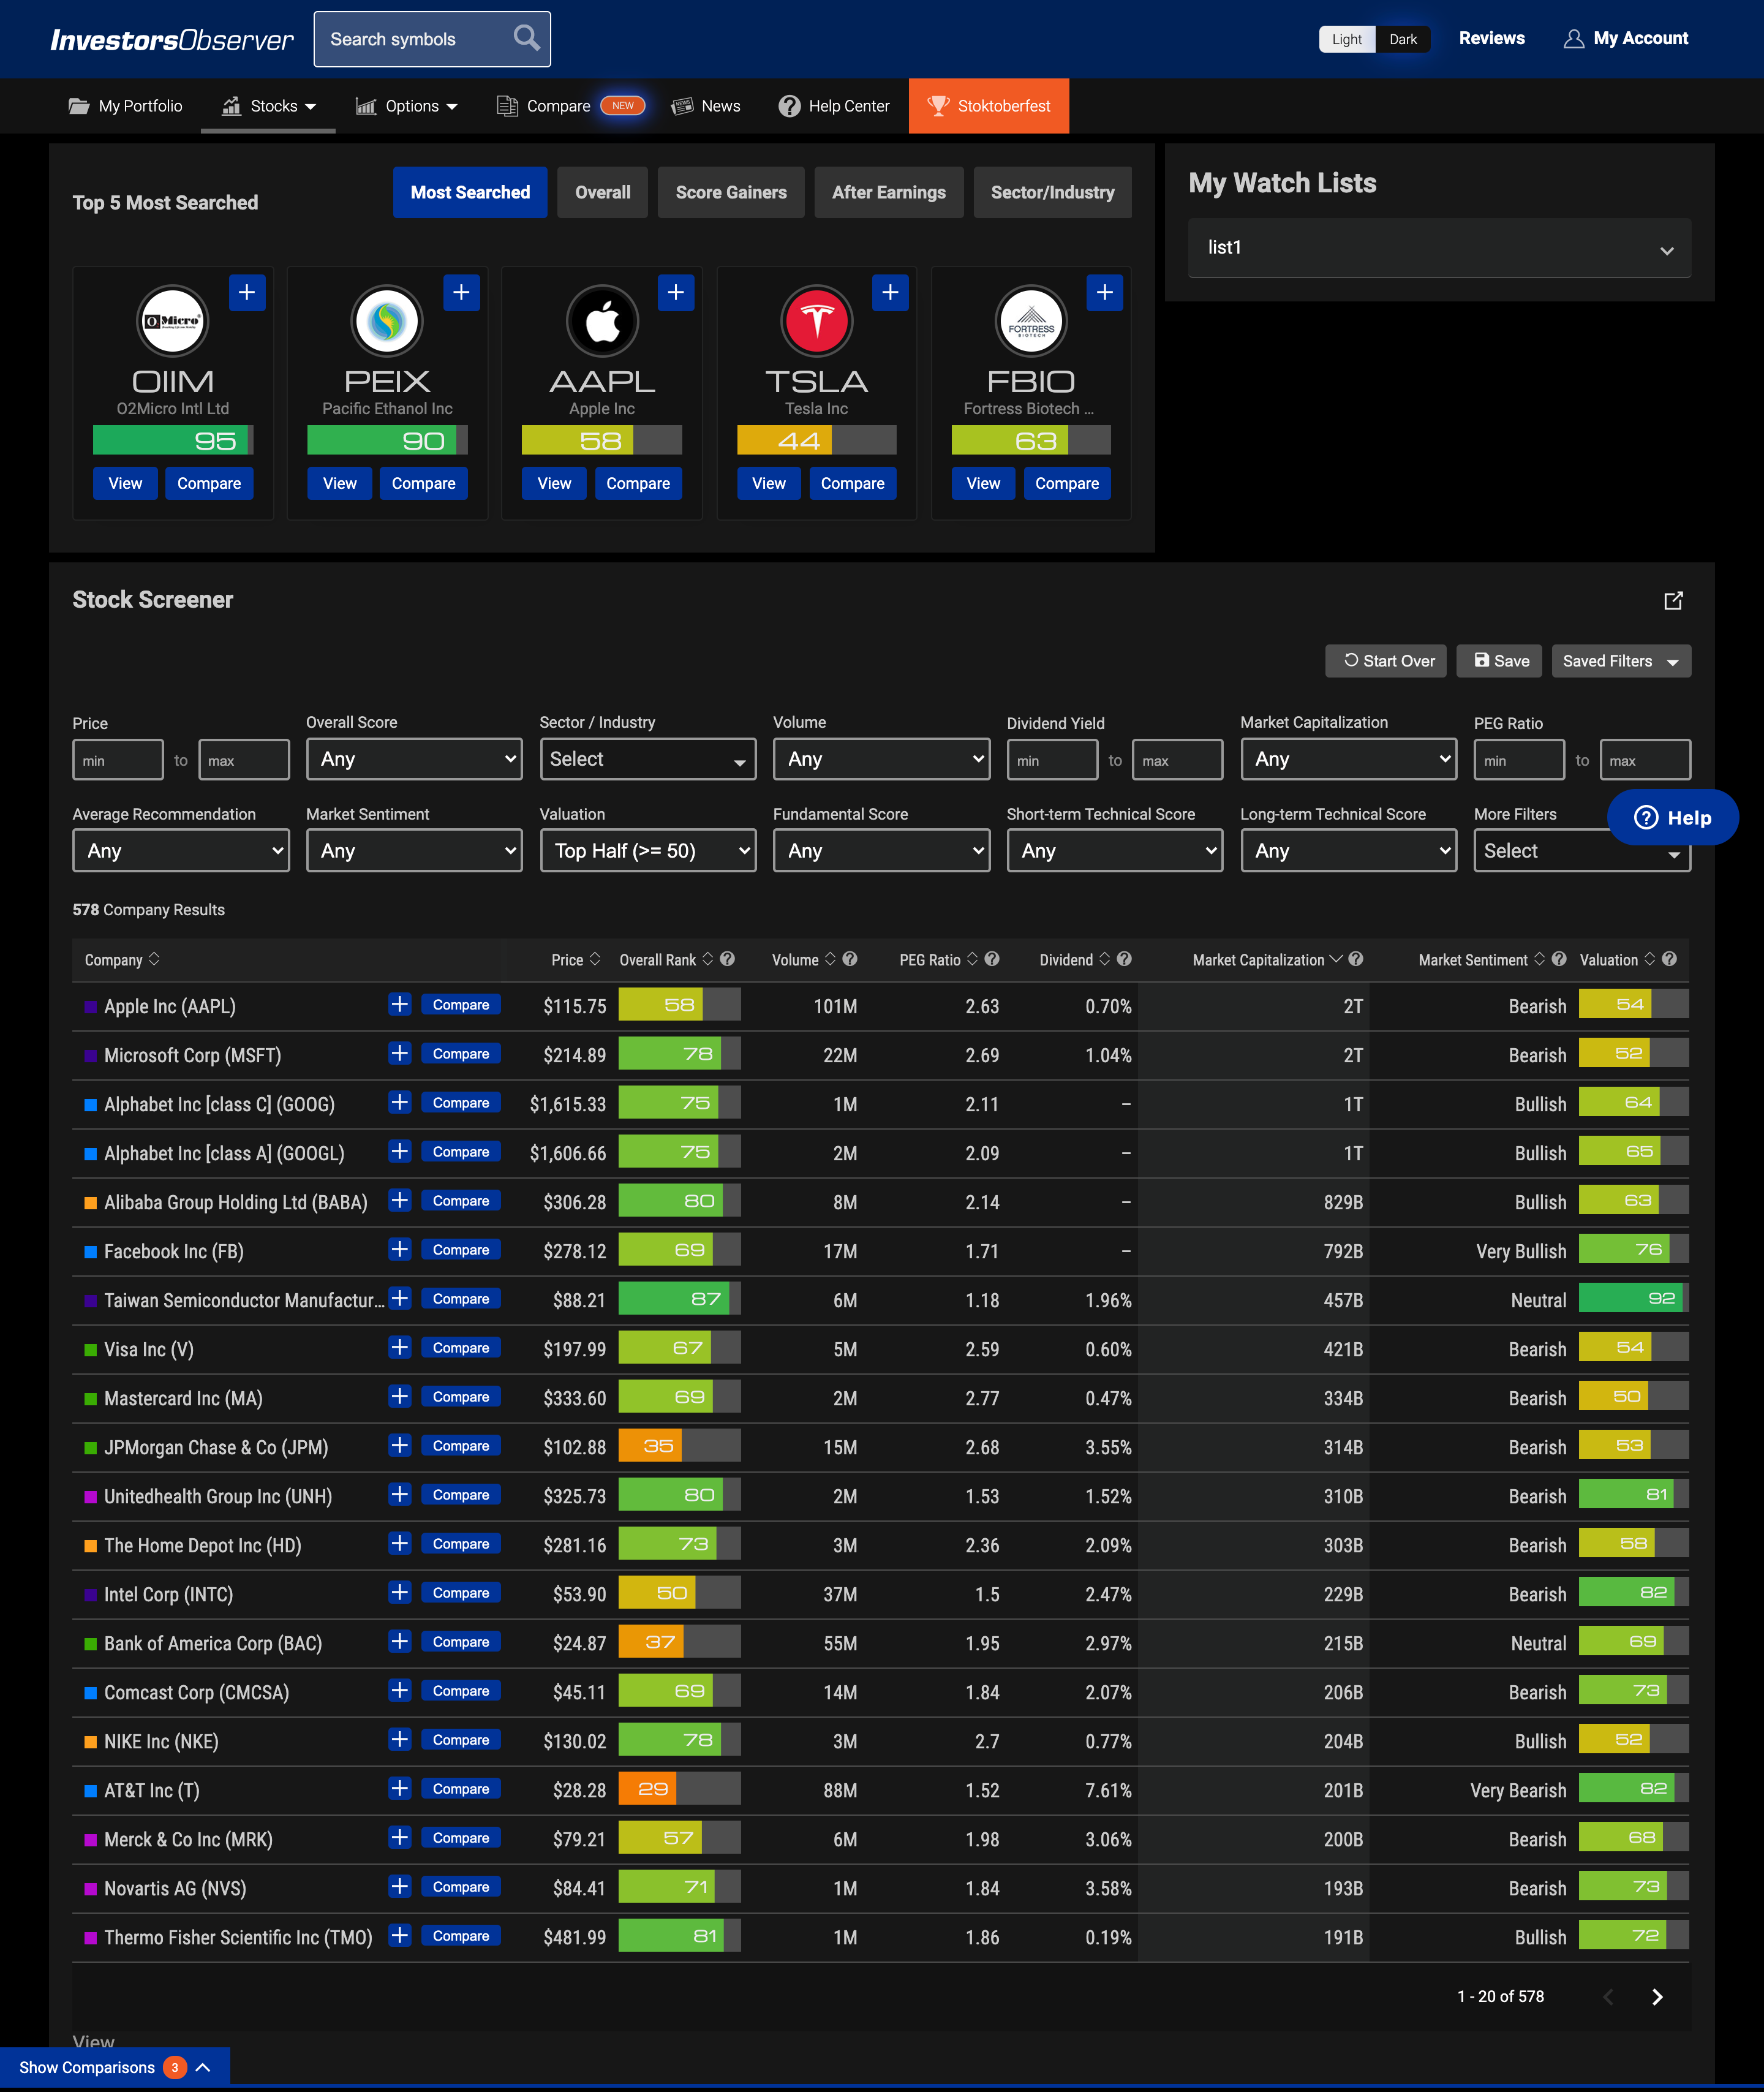Select the Overall tab
The height and width of the screenshot is (2092, 1764).
click(602, 192)
